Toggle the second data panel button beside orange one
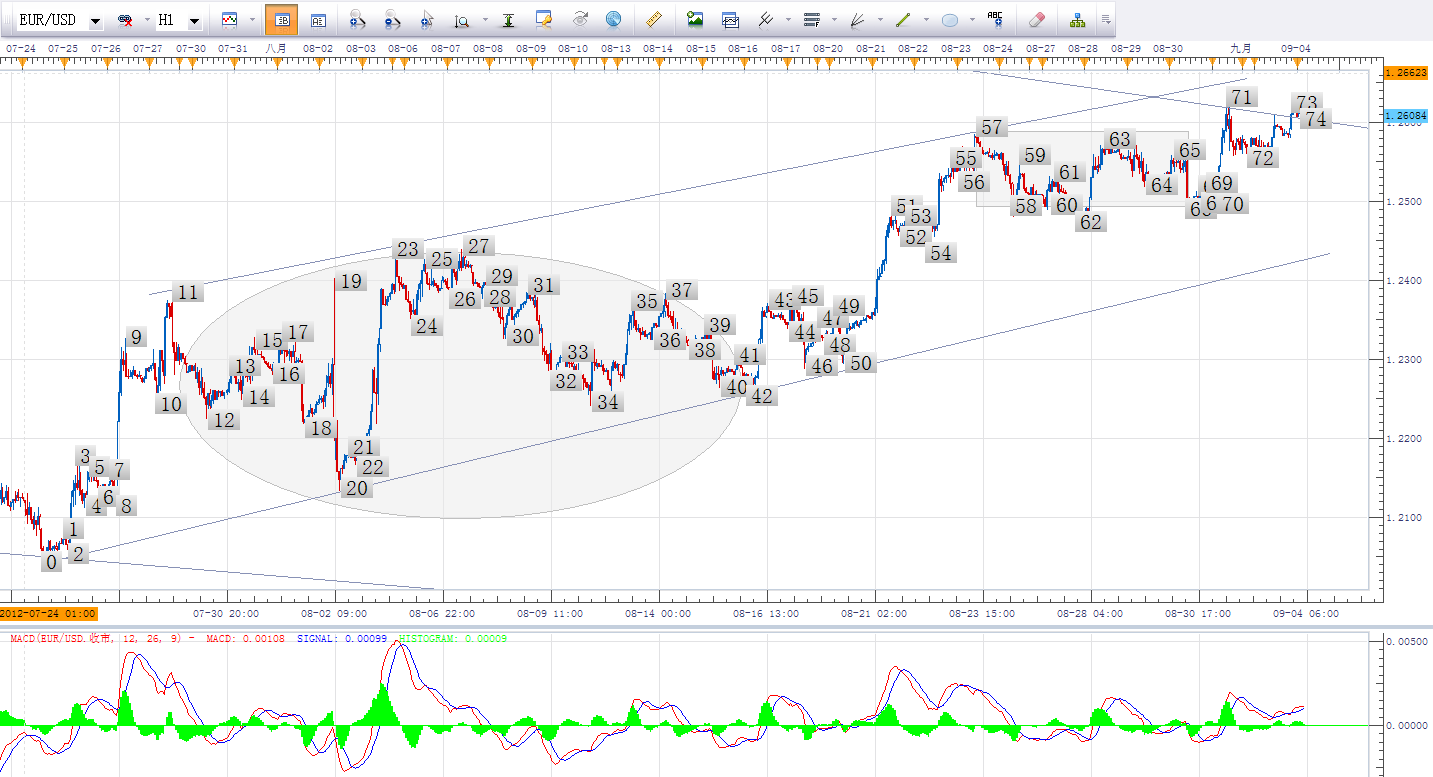Screen dimensions: 1433x777 [317, 20]
